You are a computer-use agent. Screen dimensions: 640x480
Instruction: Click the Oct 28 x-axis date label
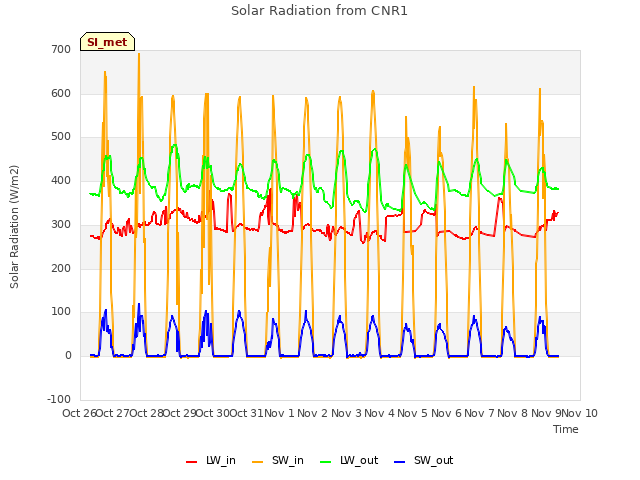pyautogui.click(x=146, y=413)
